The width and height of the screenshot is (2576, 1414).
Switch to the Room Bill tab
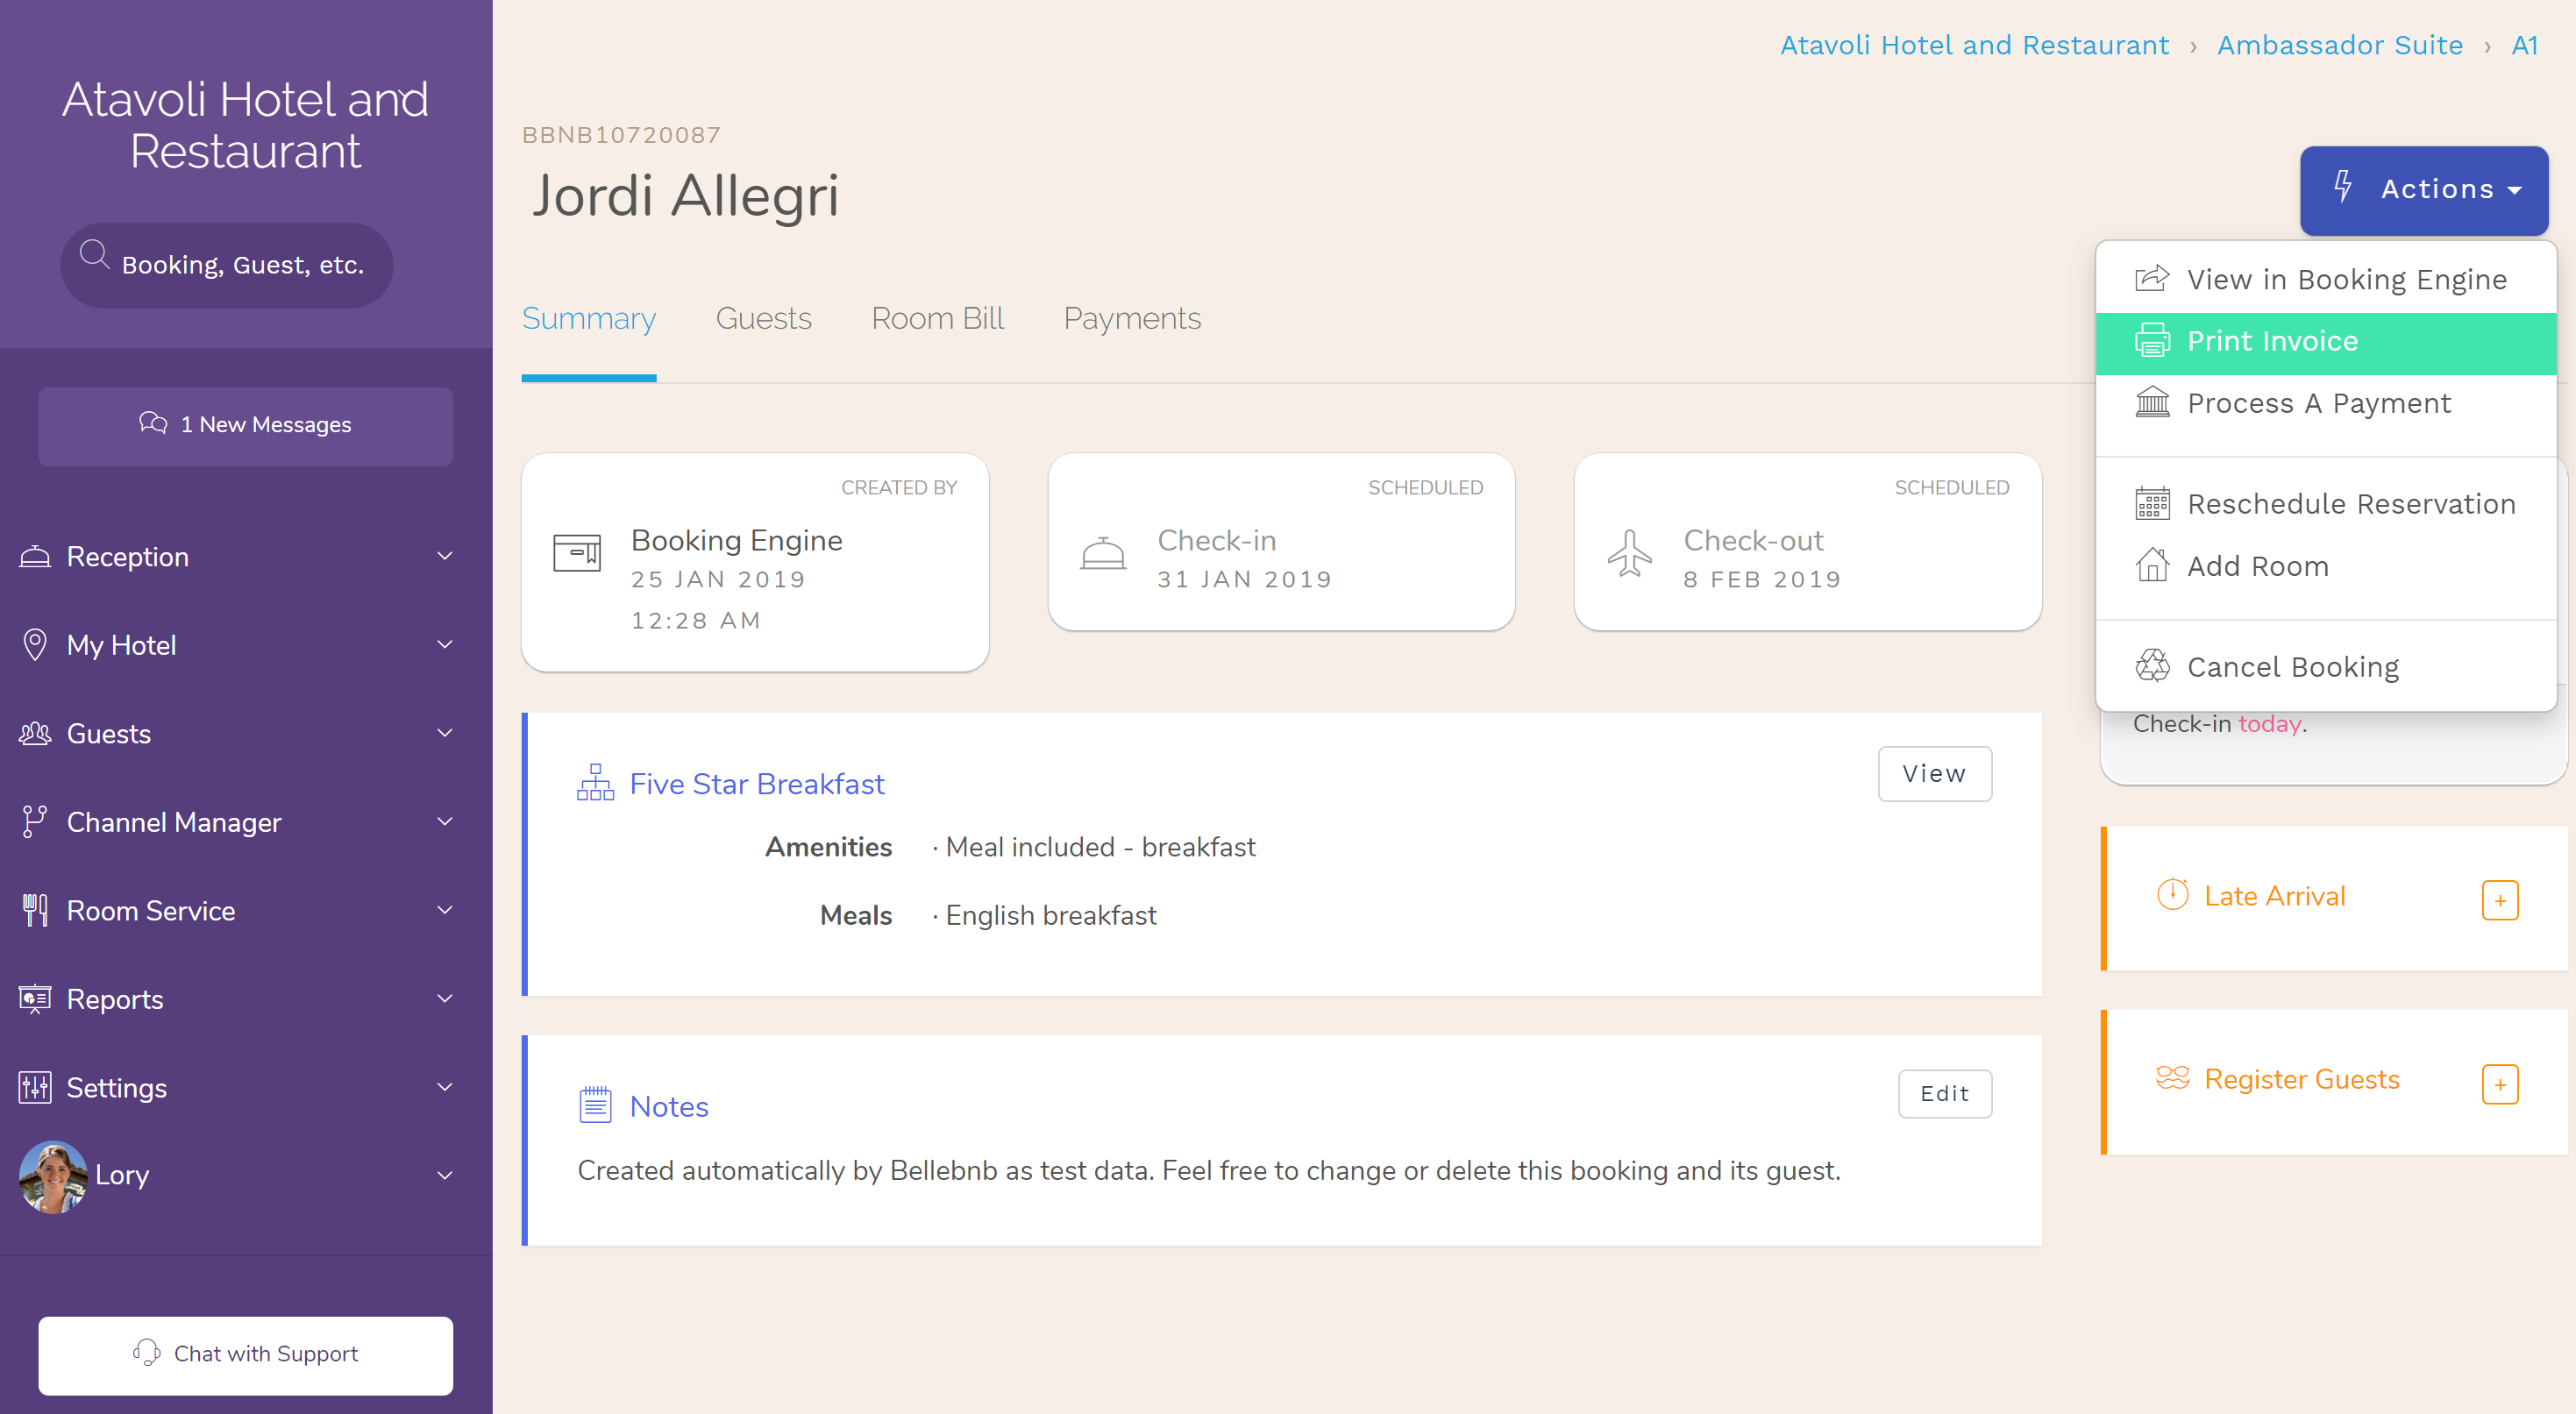coord(937,319)
